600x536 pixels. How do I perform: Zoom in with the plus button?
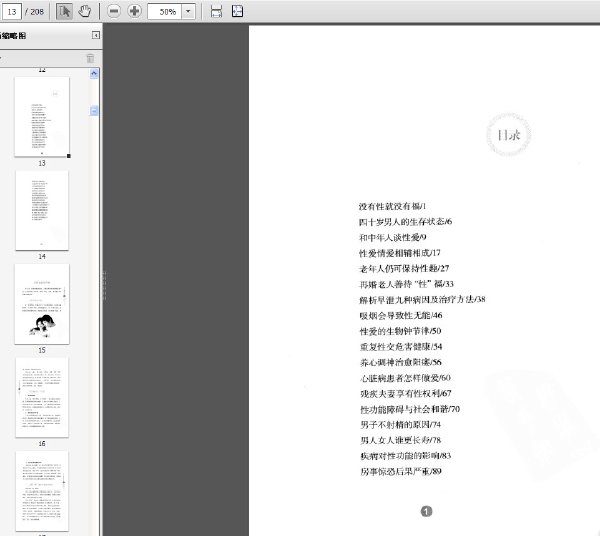pyautogui.click(x=134, y=11)
